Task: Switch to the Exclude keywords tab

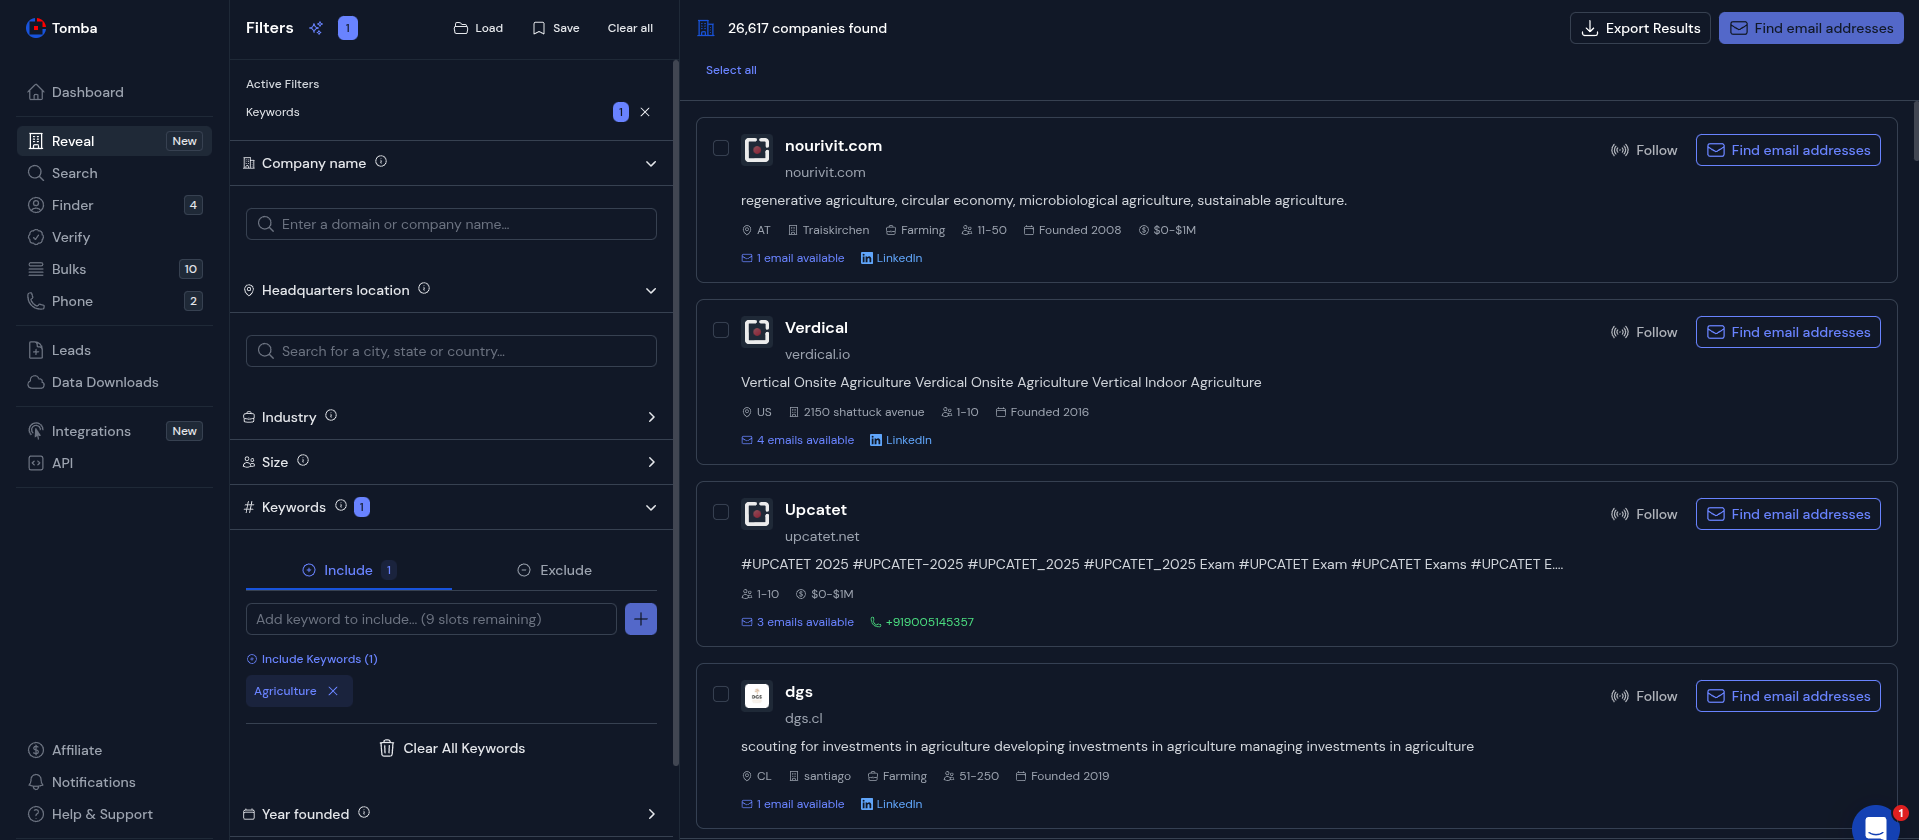Action: coord(554,570)
